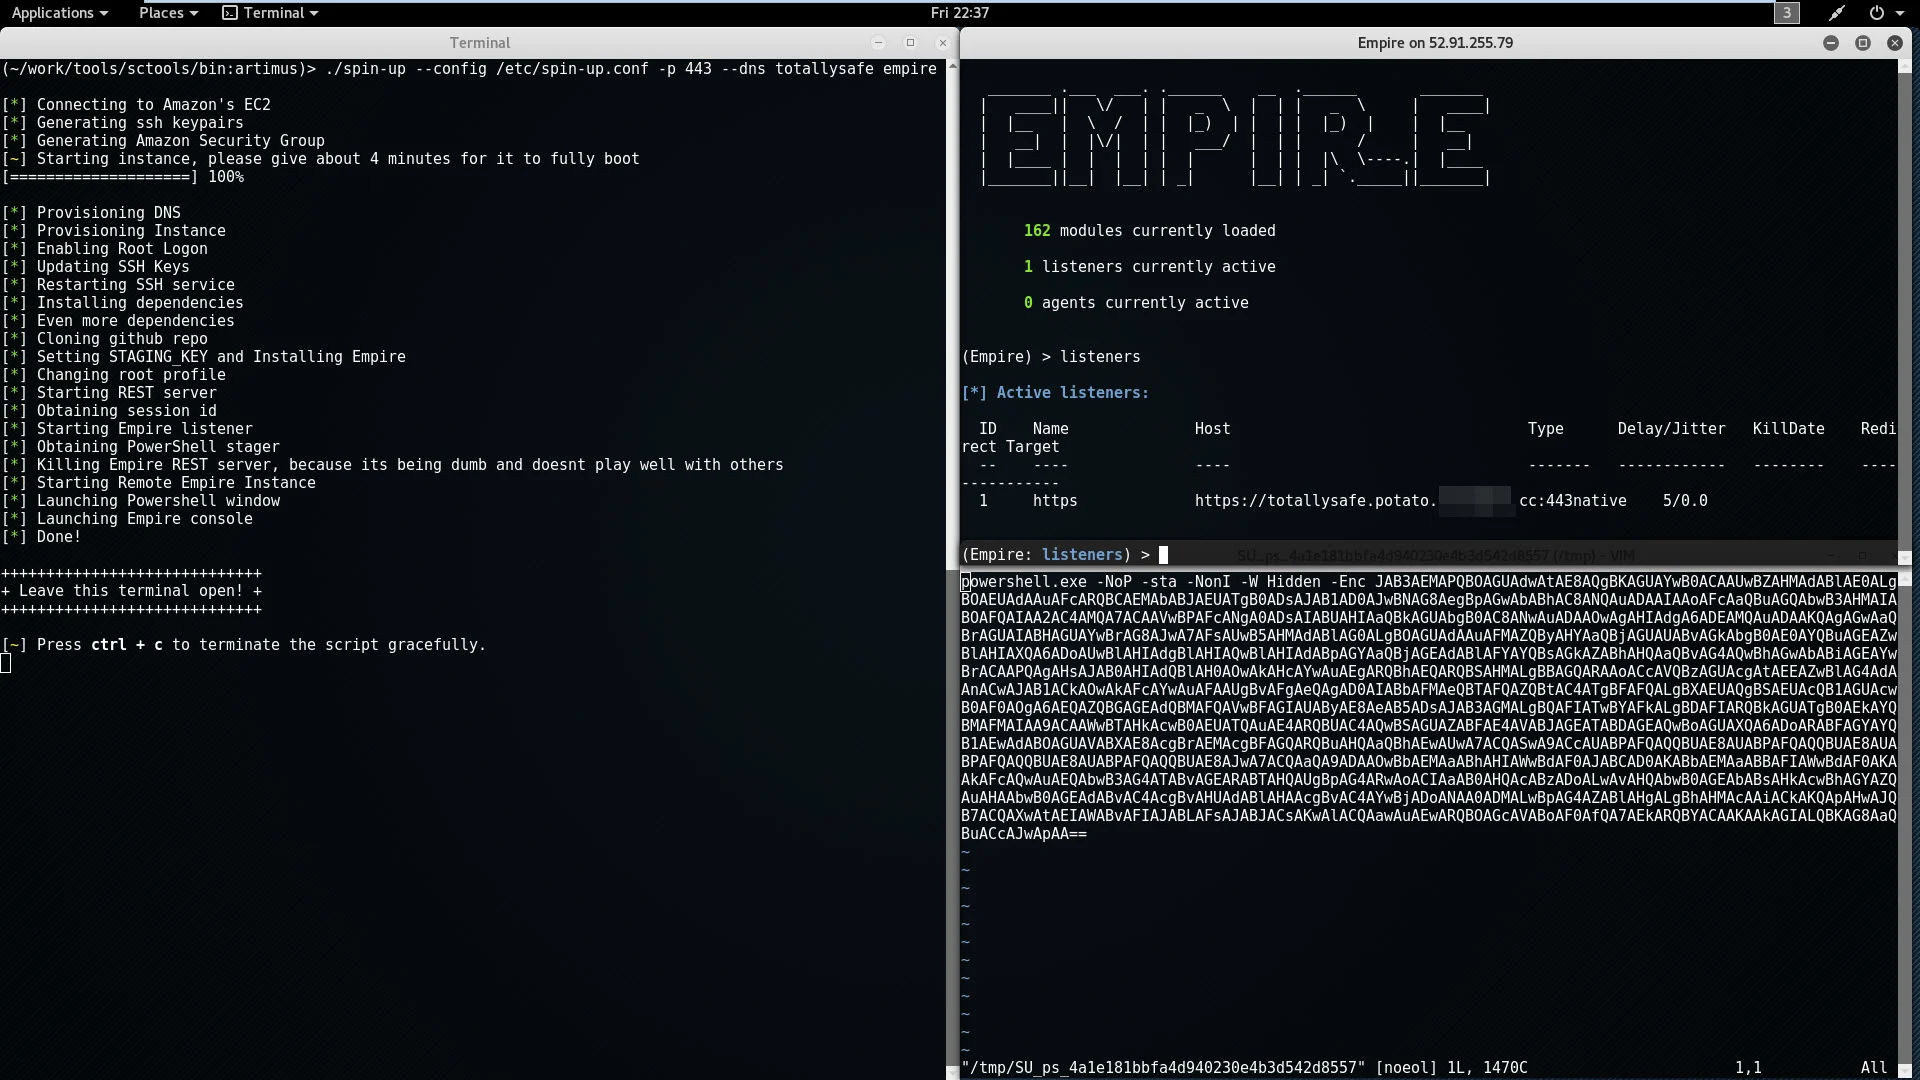The height and width of the screenshot is (1080, 1920).
Task: Click 'Enabling Root Logon' line
Action: pos(105,249)
